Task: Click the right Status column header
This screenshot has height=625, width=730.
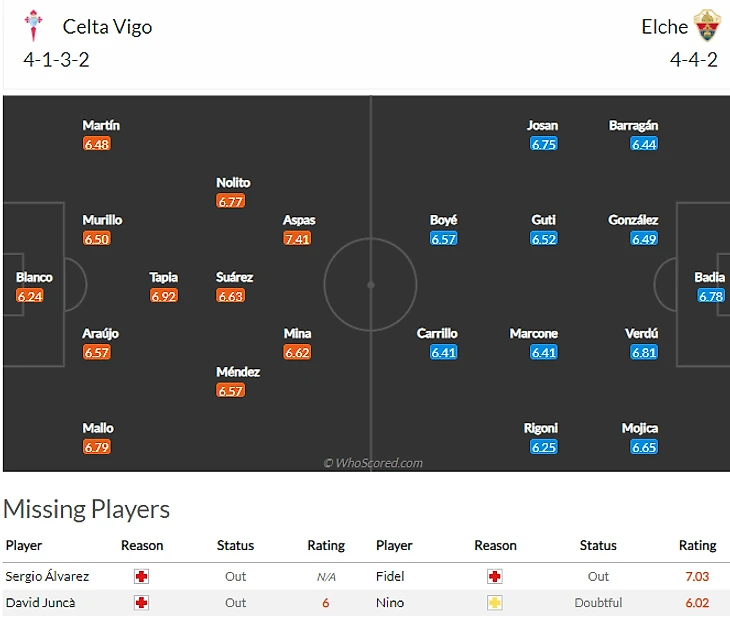Action: (x=598, y=546)
